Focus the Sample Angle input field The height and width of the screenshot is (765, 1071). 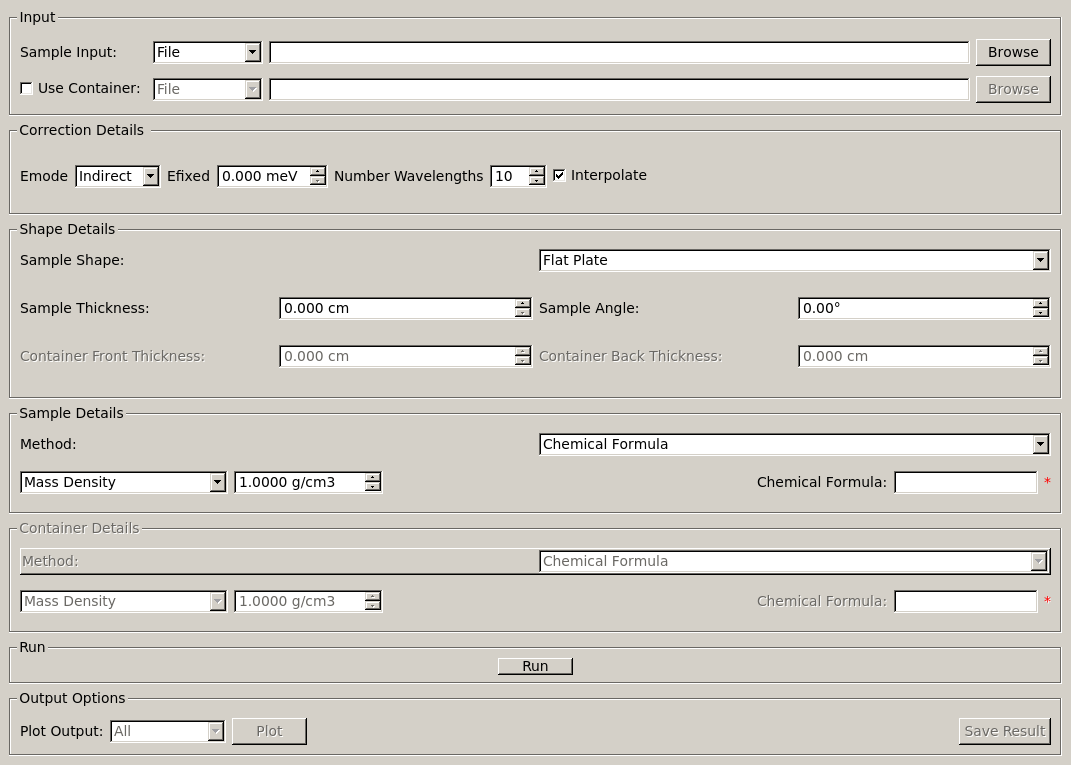pos(914,308)
